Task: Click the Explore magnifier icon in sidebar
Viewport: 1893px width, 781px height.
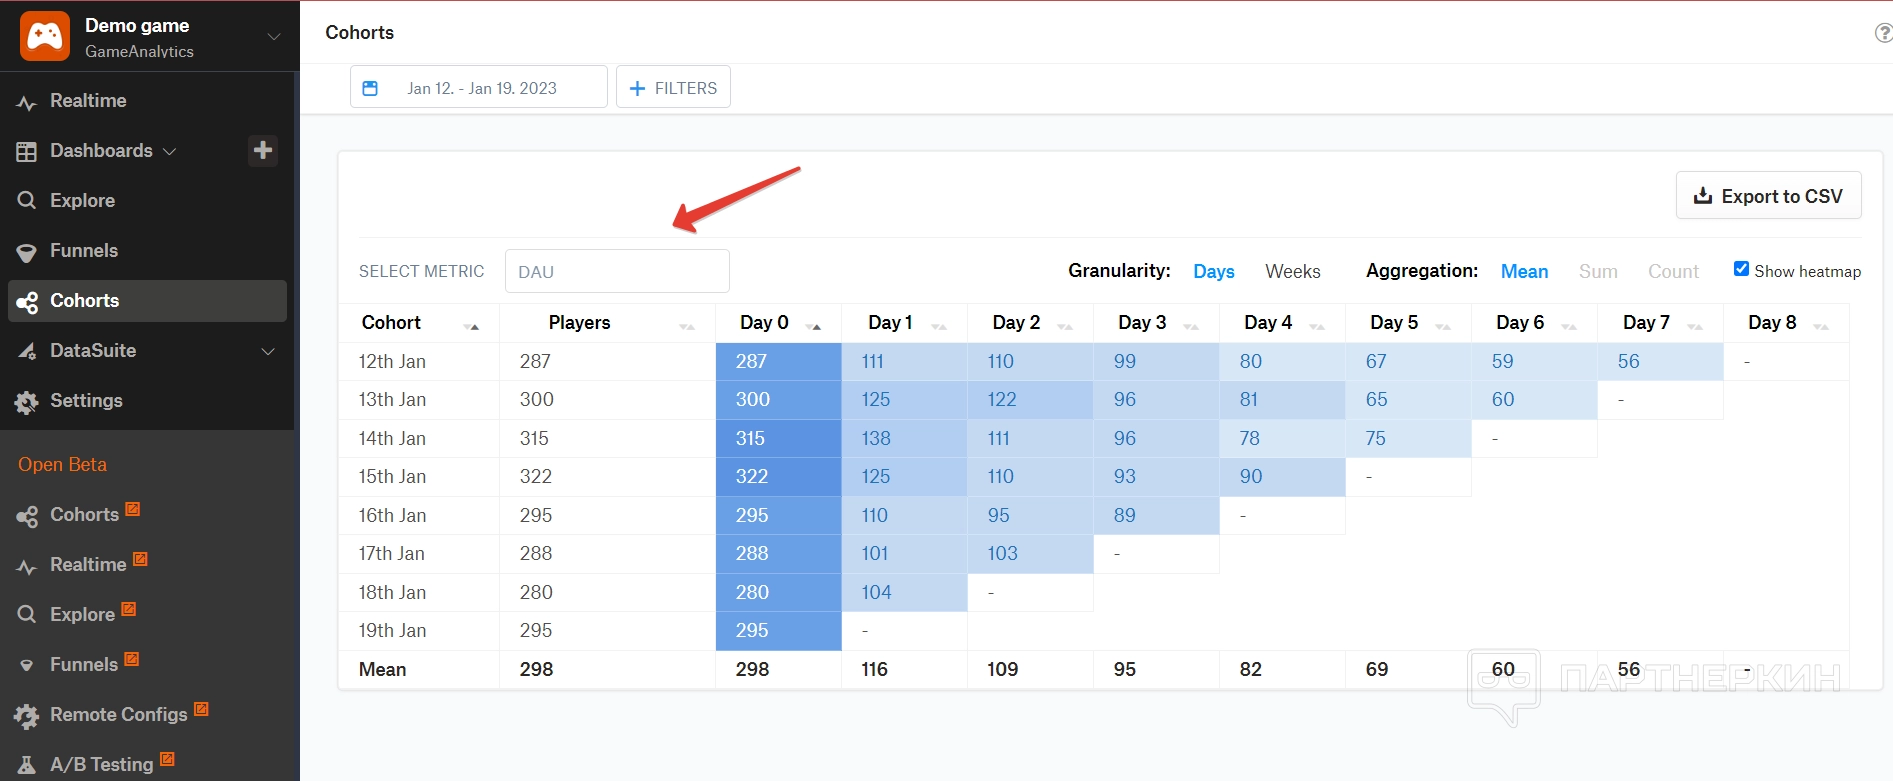Action: point(27,201)
